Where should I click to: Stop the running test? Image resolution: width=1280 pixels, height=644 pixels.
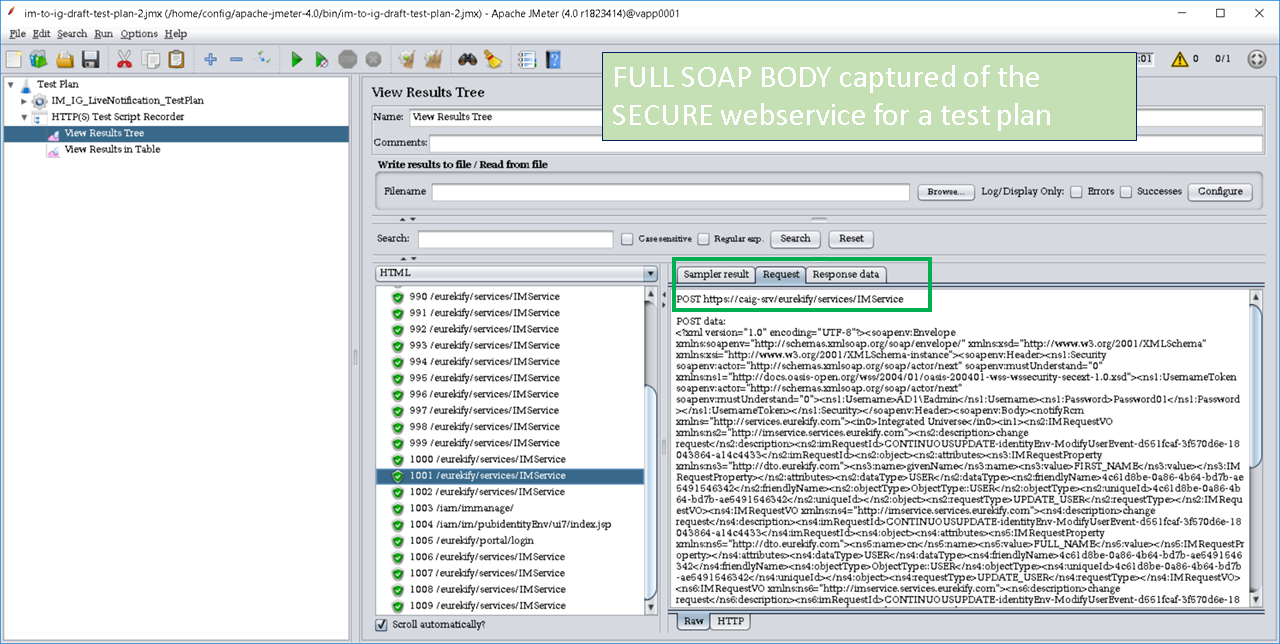coord(348,60)
